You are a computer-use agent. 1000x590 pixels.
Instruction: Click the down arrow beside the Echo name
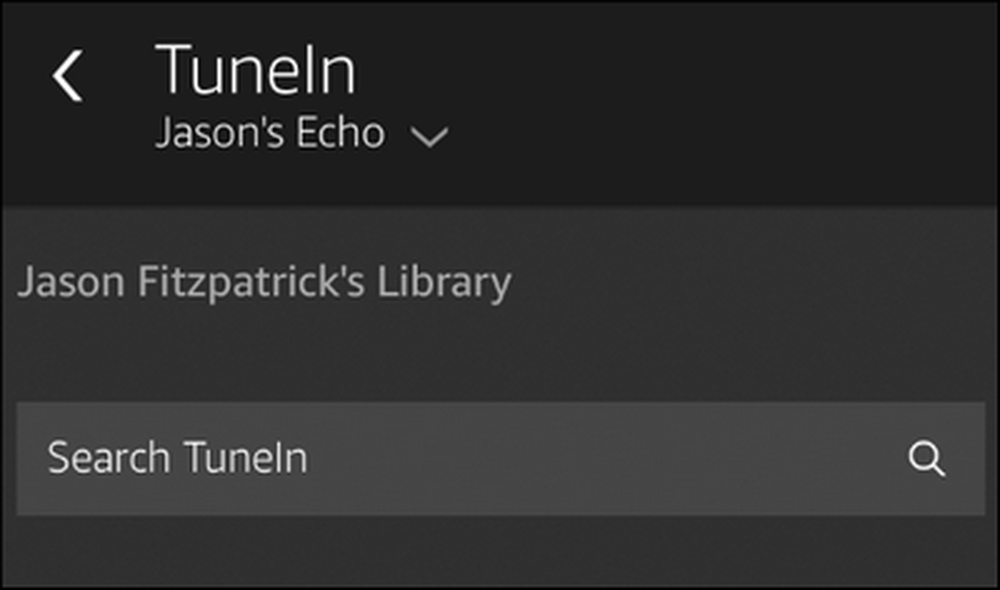tap(429, 136)
